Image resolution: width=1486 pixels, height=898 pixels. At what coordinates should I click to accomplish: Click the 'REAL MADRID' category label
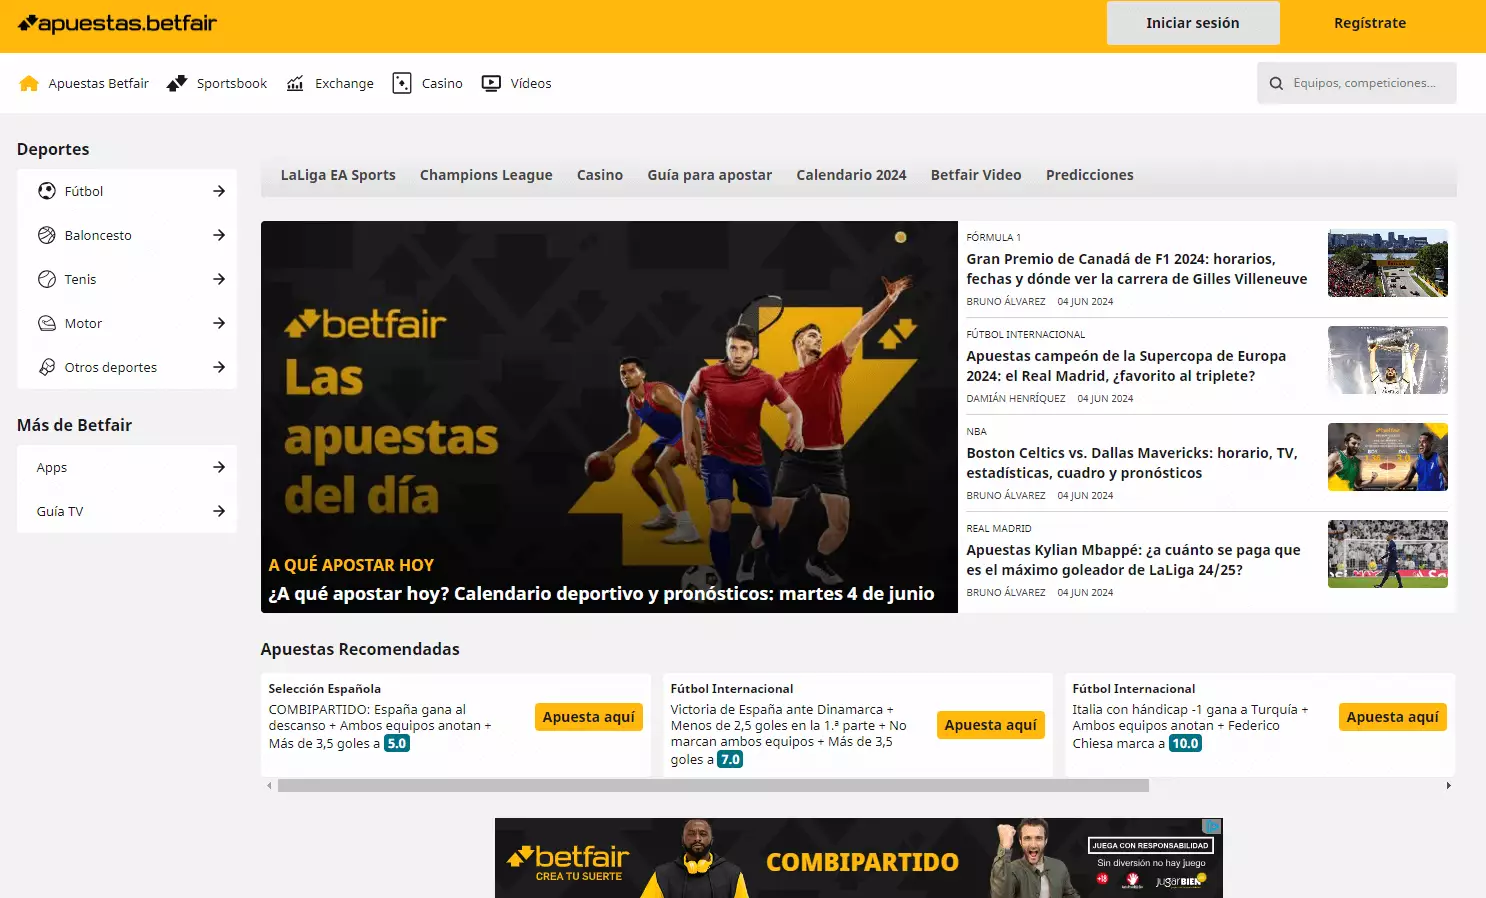click(999, 528)
